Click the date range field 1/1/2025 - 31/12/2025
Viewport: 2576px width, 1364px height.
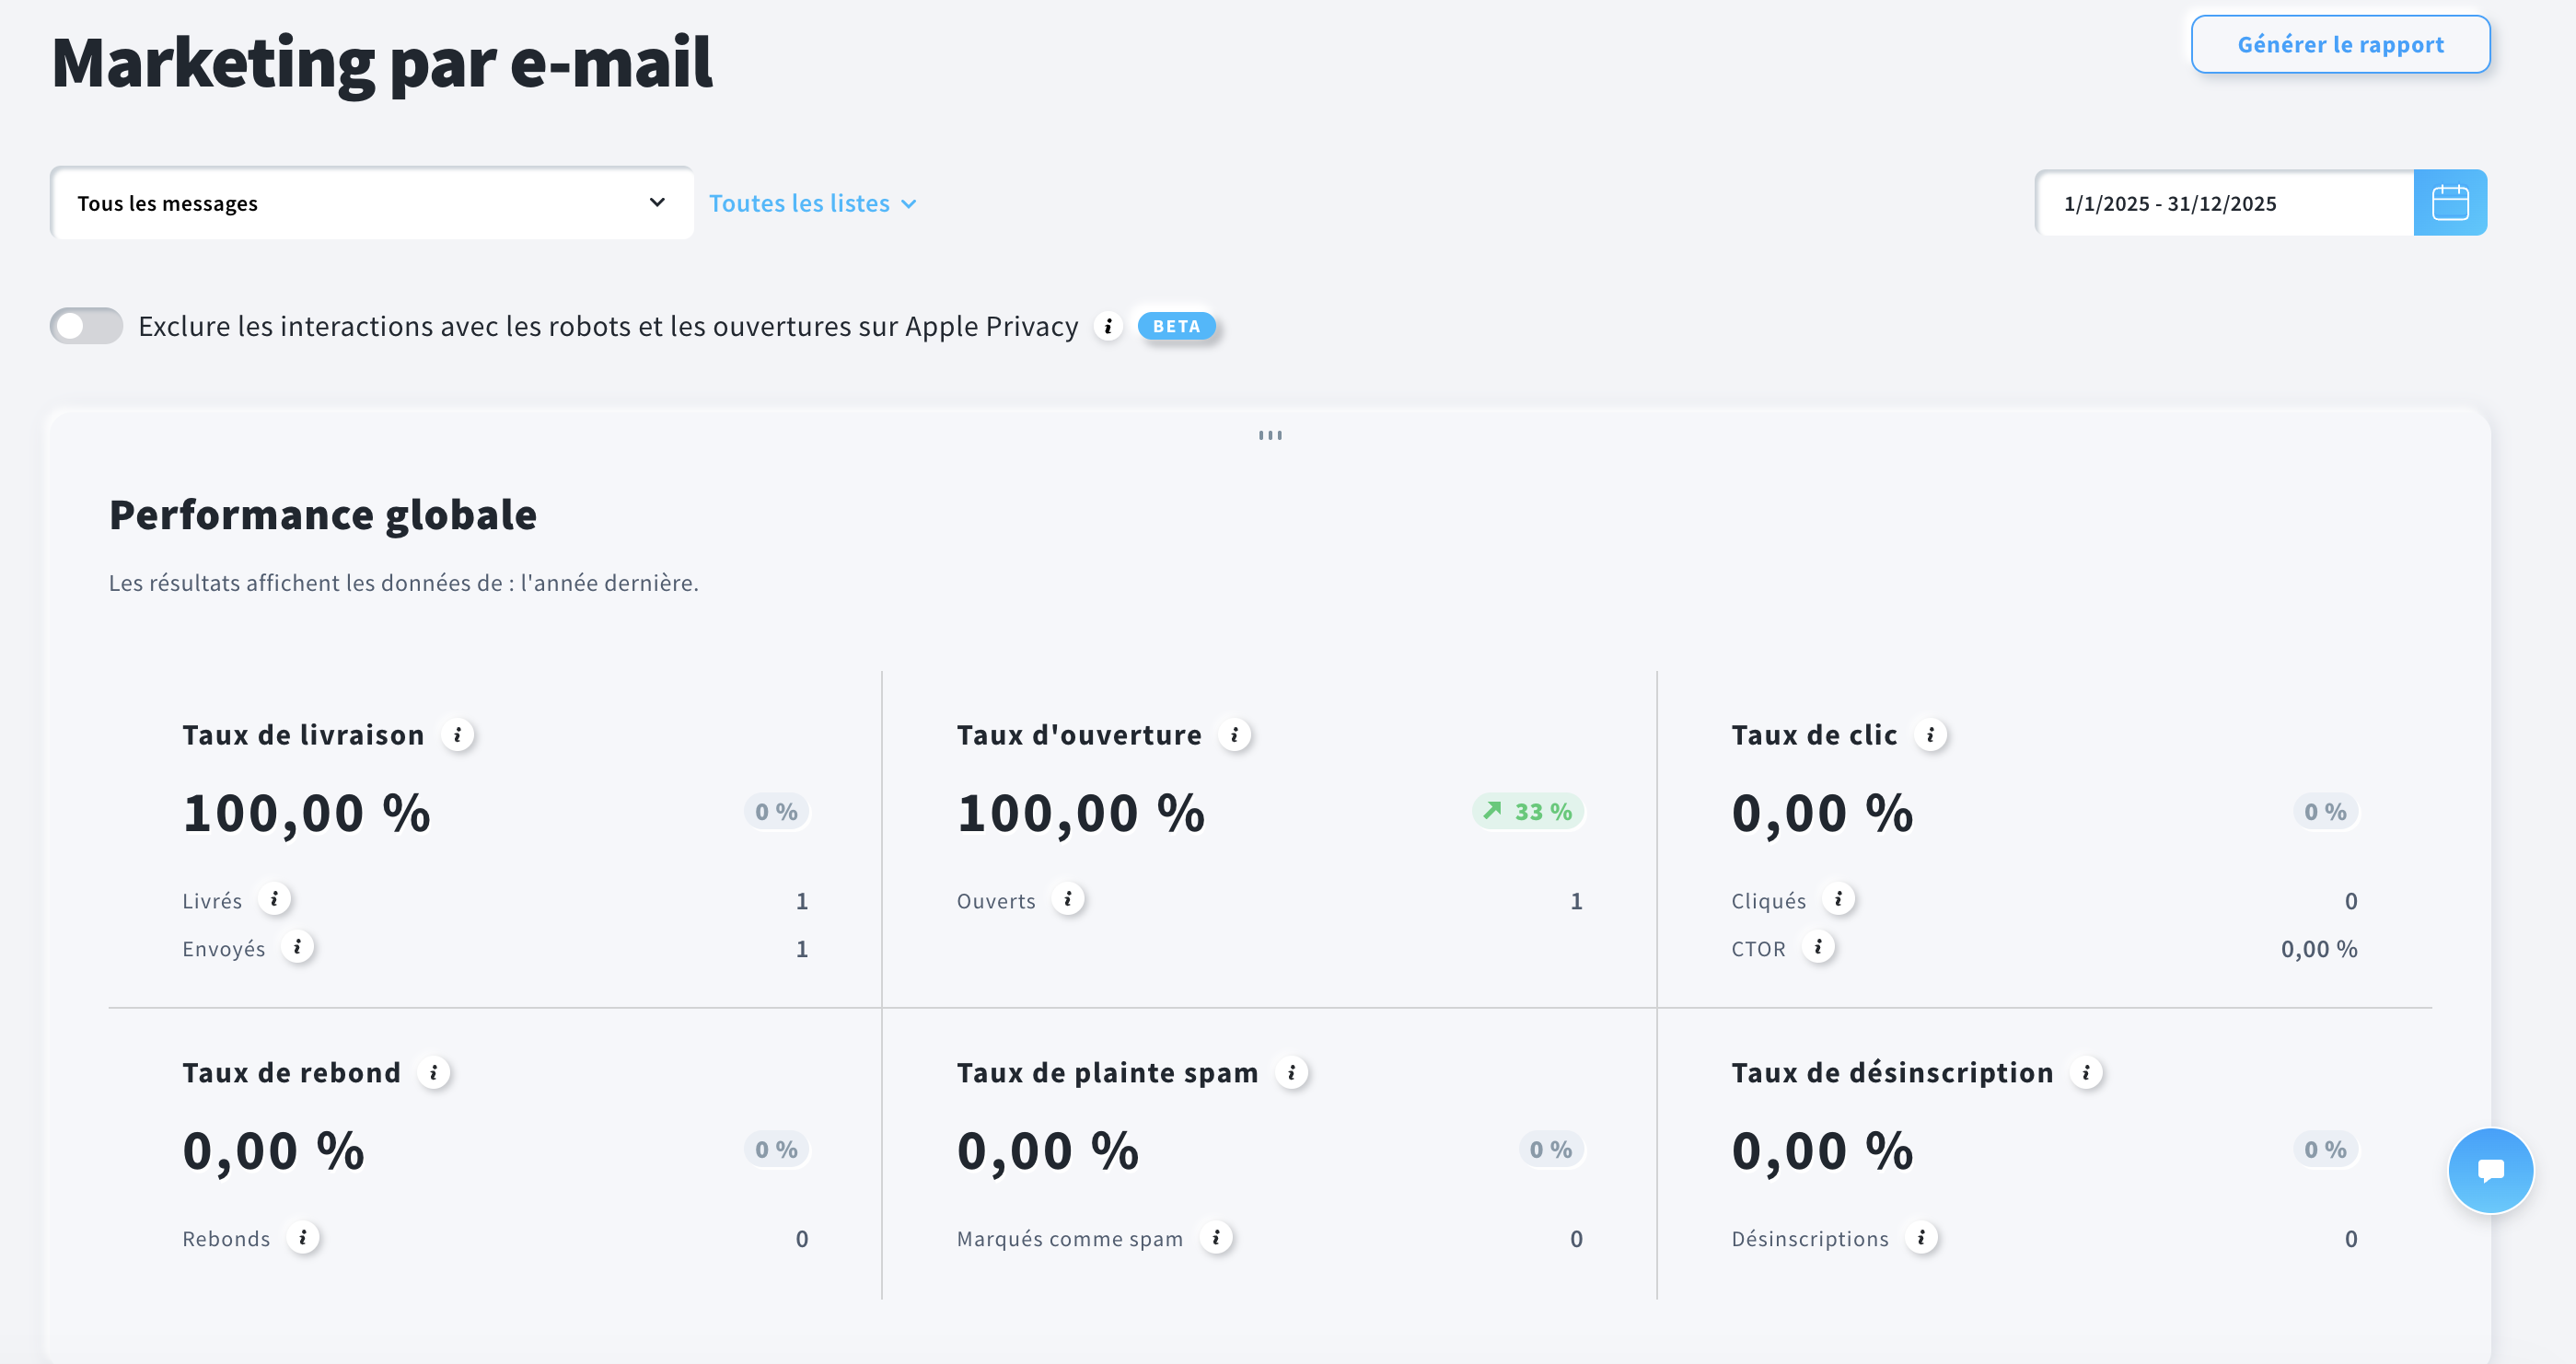[x=2224, y=203]
